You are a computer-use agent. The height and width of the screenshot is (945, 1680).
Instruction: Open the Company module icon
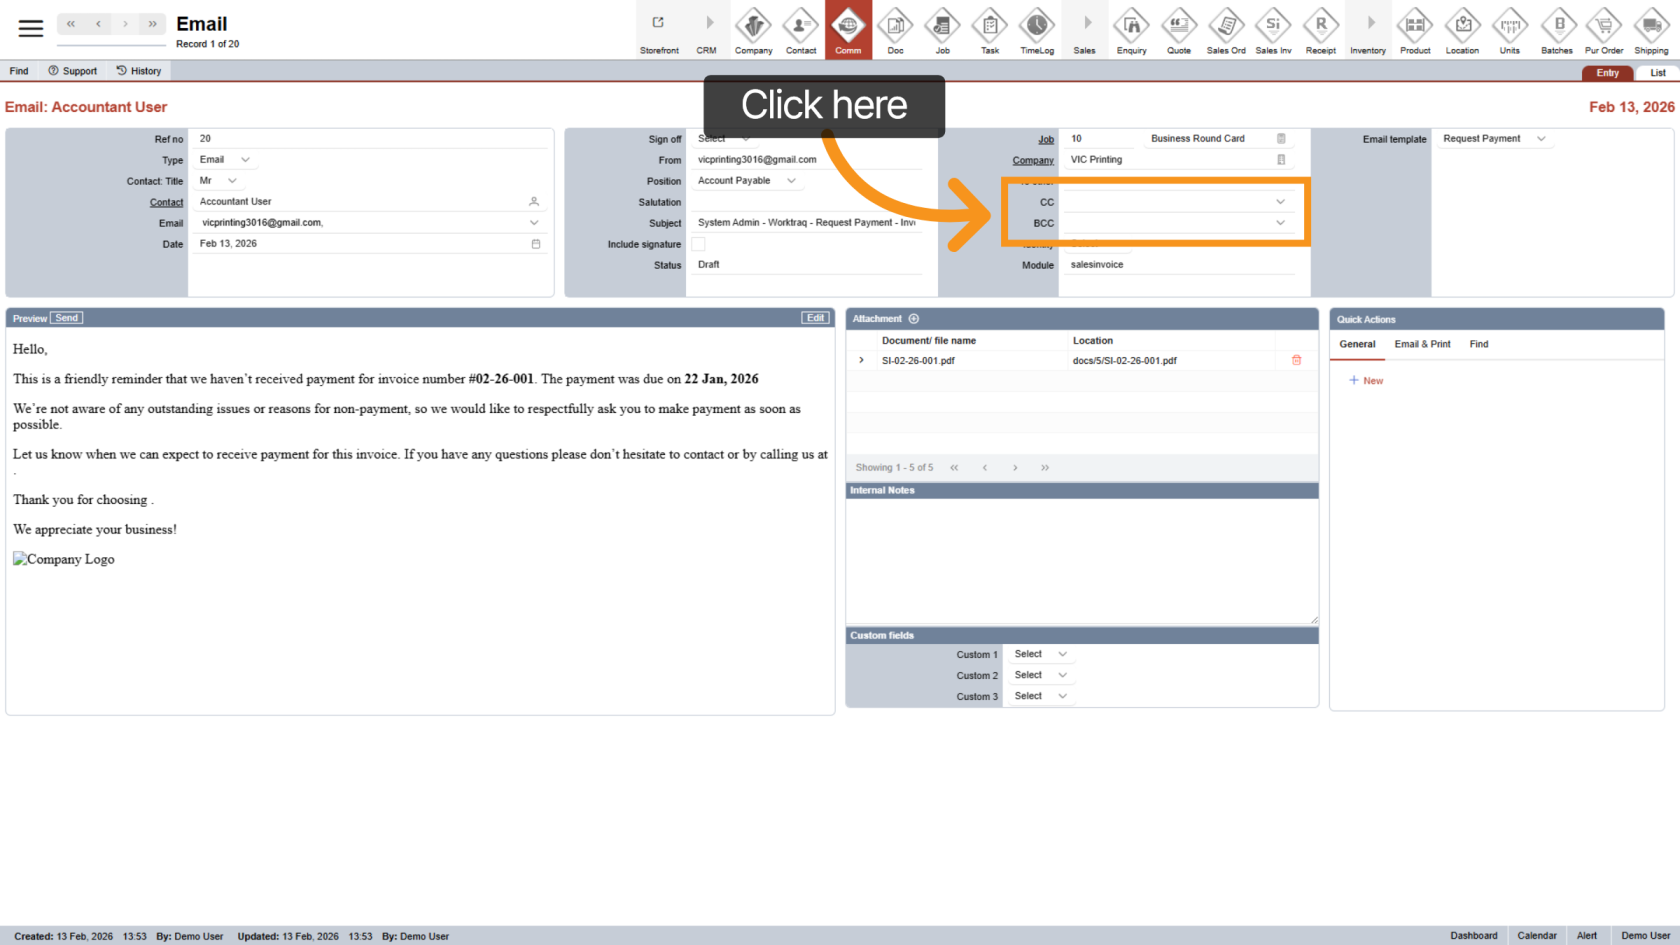click(x=753, y=29)
